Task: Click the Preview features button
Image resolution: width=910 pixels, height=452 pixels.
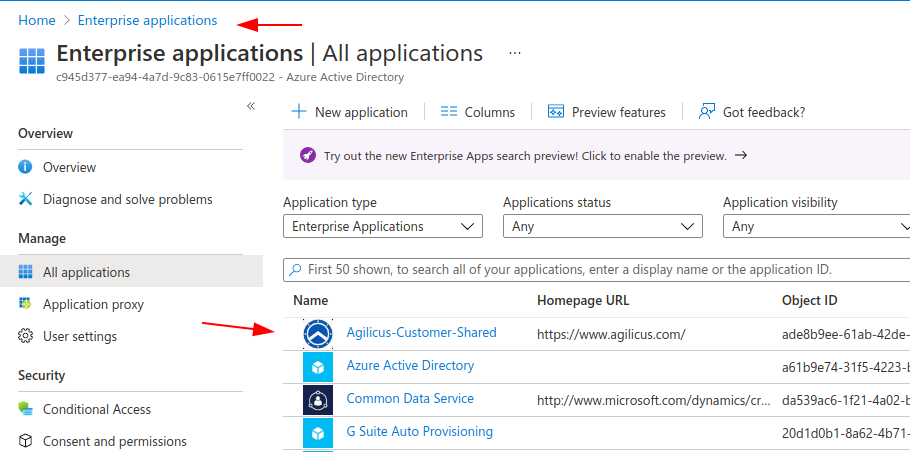Action: (606, 111)
